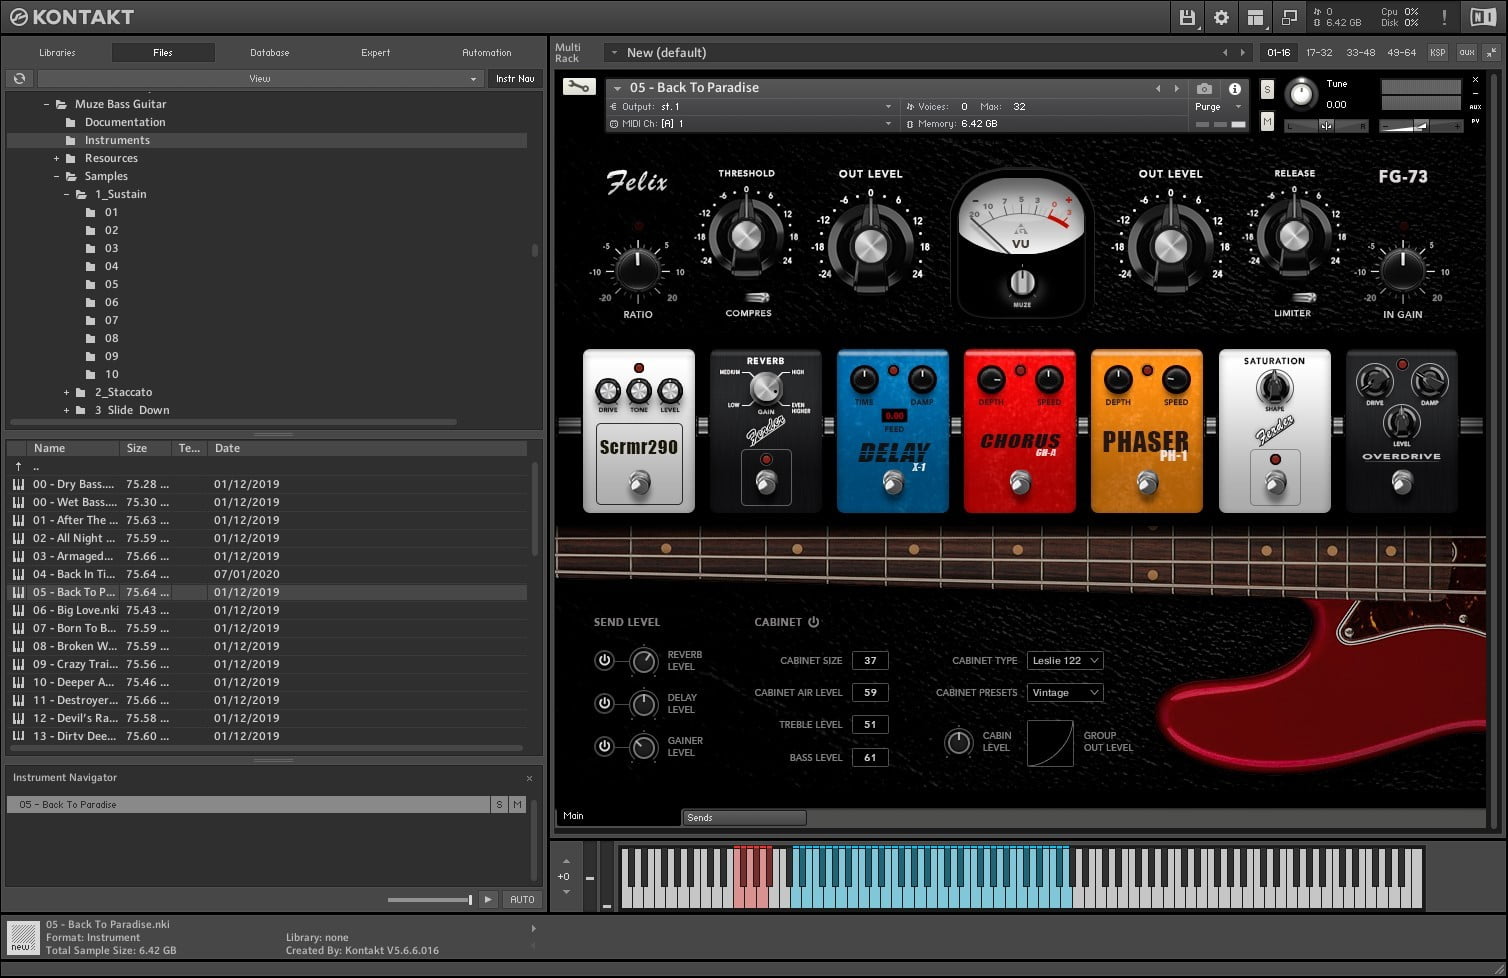This screenshot has width=1508, height=978.
Task: Collapse the 1_Sustain folder
Action: pyautogui.click(x=67, y=194)
